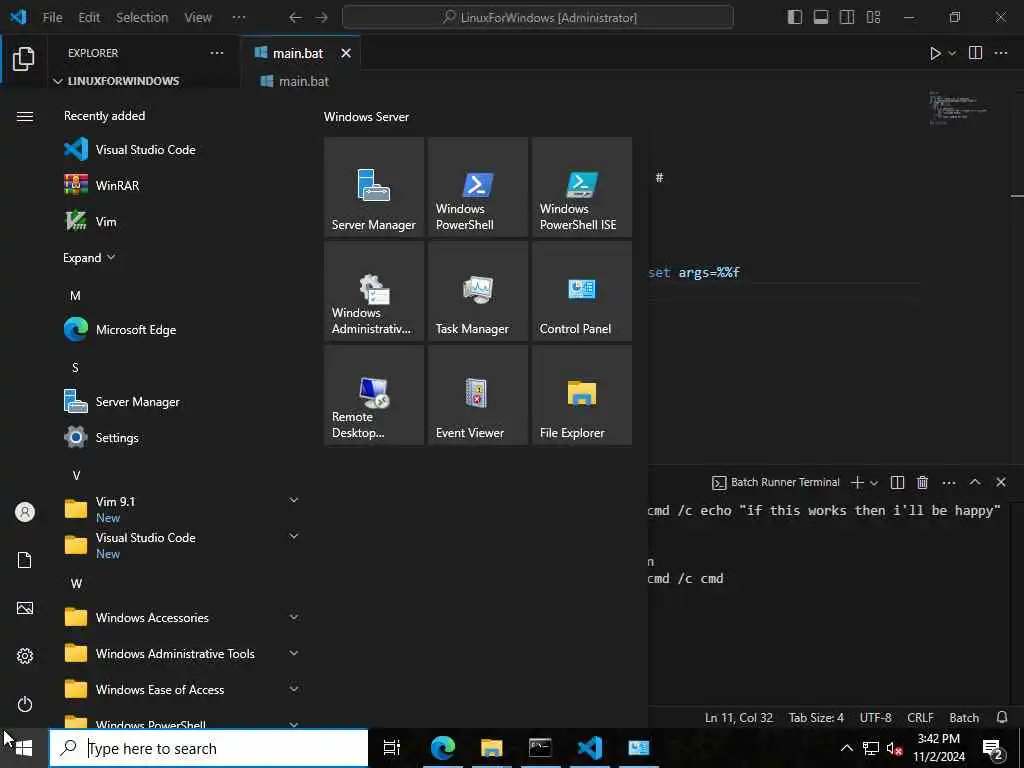The width and height of the screenshot is (1024, 768).
Task: Open Pictures from Start sidebar
Action: coord(25,608)
